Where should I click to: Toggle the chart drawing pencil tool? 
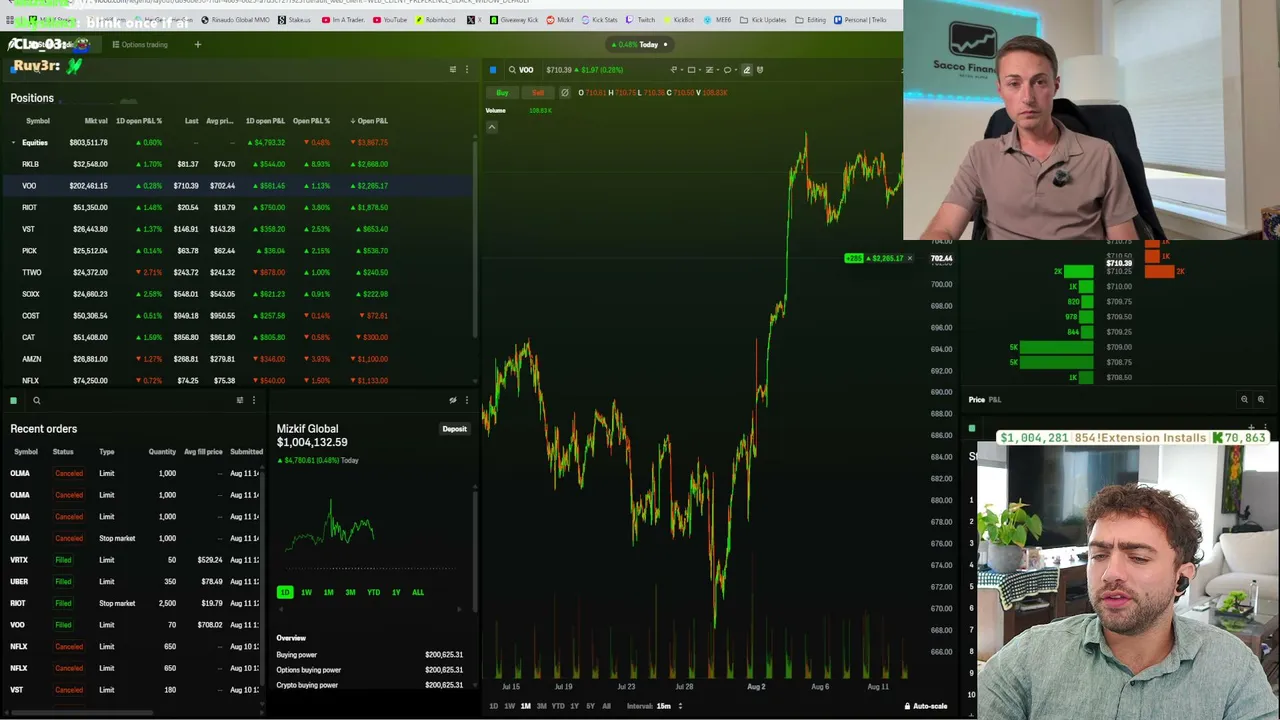(x=746, y=70)
